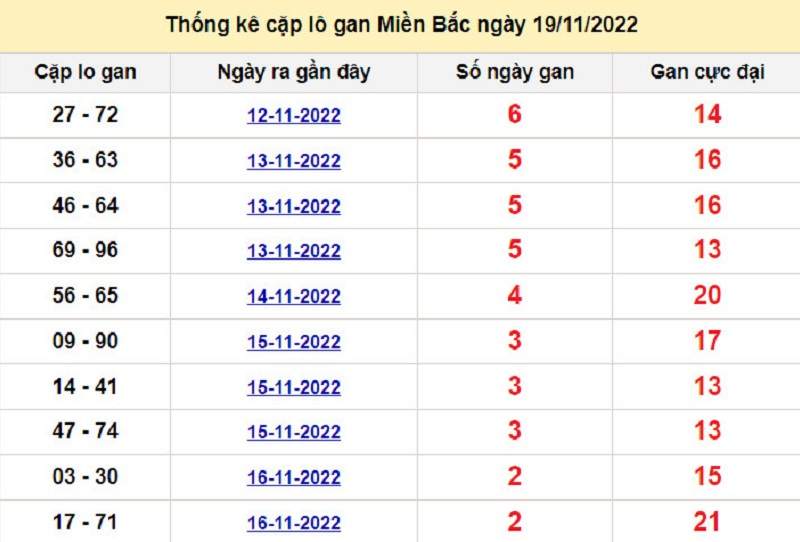Viewport: 800px width, 542px height.
Task: Select the pair cell '46 - 64'
Action: (x=85, y=205)
